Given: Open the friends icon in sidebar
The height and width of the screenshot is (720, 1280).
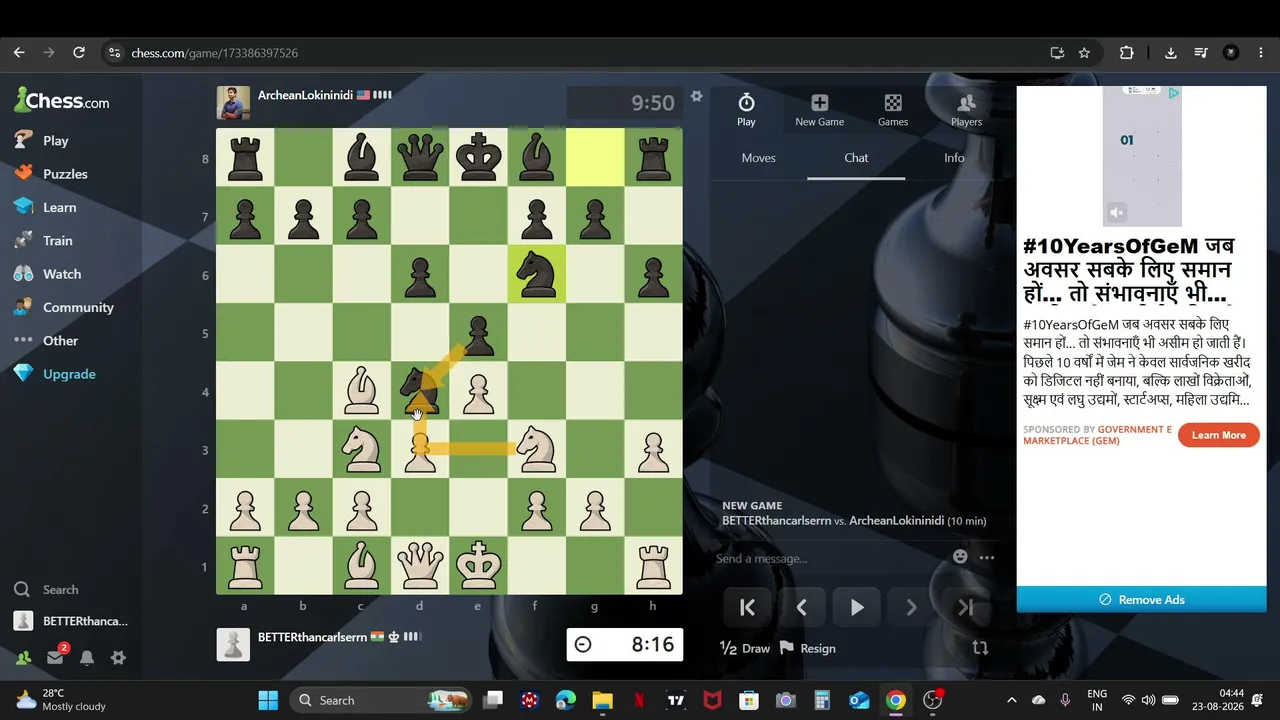Looking at the screenshot, I should point(22,658).
